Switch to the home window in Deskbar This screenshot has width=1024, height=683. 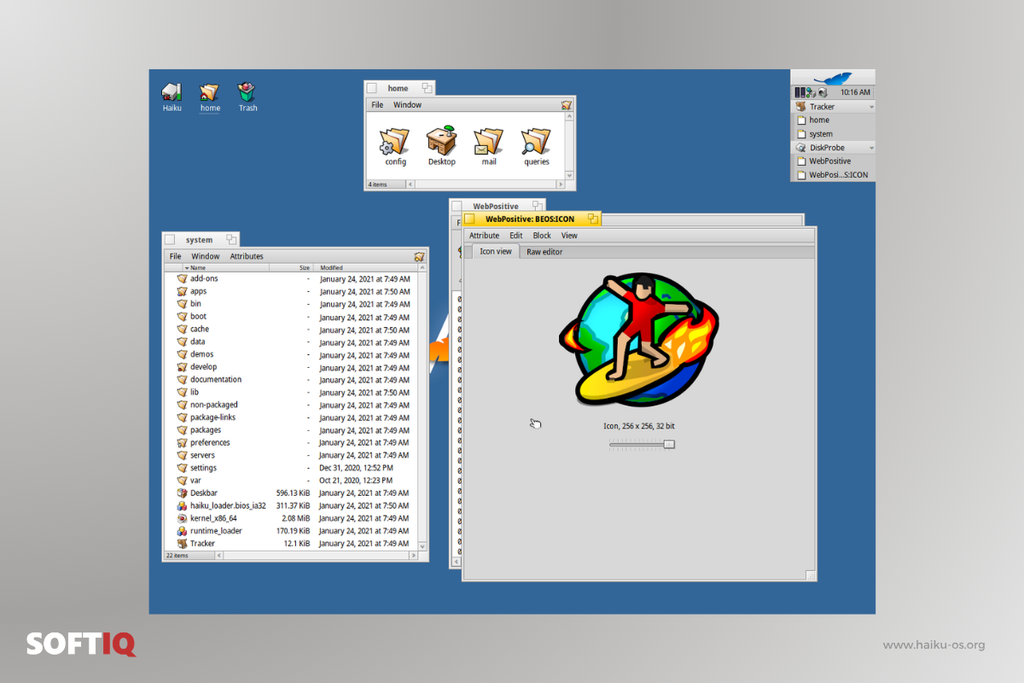833,120
